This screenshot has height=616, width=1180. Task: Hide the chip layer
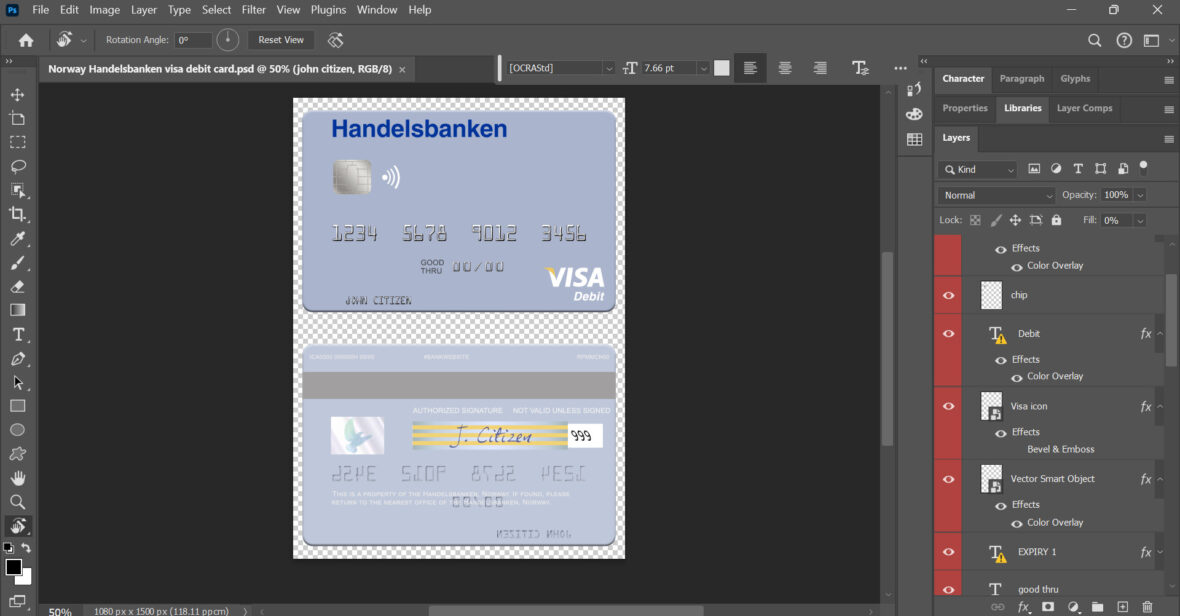pos(947,295)
